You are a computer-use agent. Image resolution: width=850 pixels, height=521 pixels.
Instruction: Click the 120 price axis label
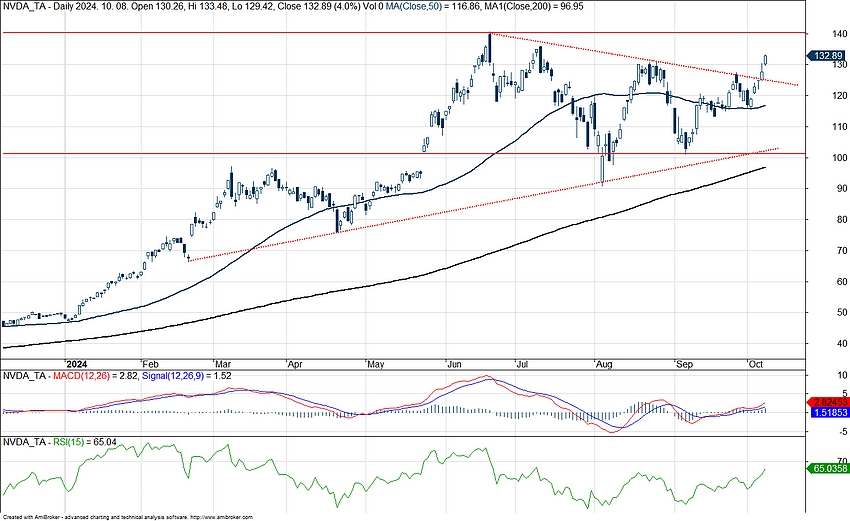coord(840,95)
